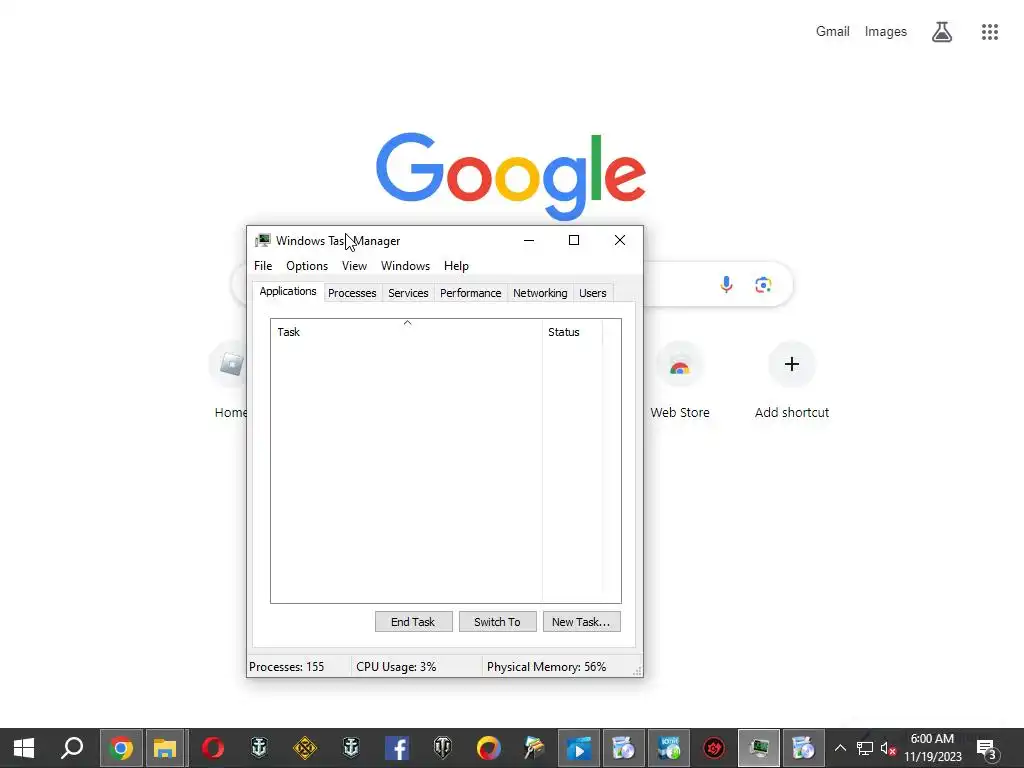This screenshot has height=768, width=1024.
Task: Click the Chrome icon in the taskbar
Action: [x=121, y=748]
